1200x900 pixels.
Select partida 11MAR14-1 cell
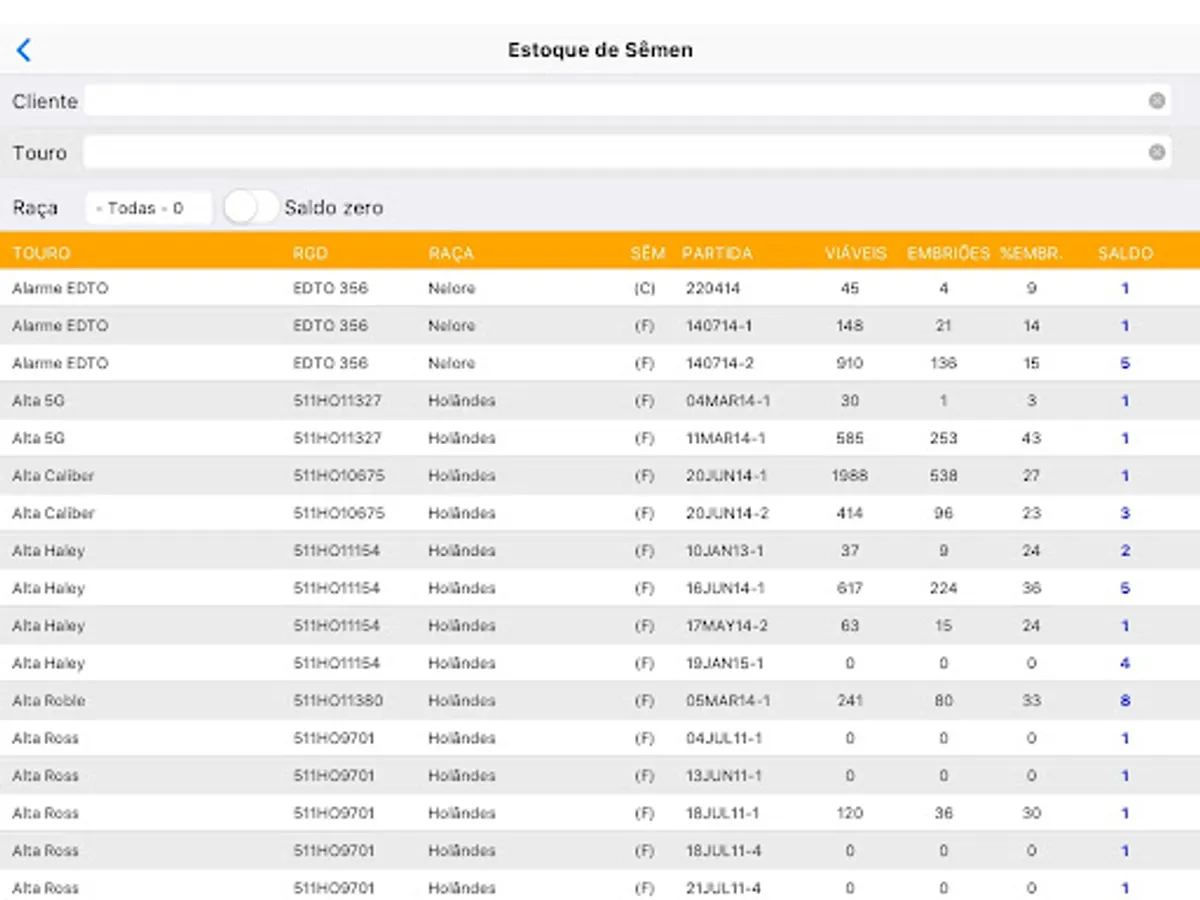(726, 439)
